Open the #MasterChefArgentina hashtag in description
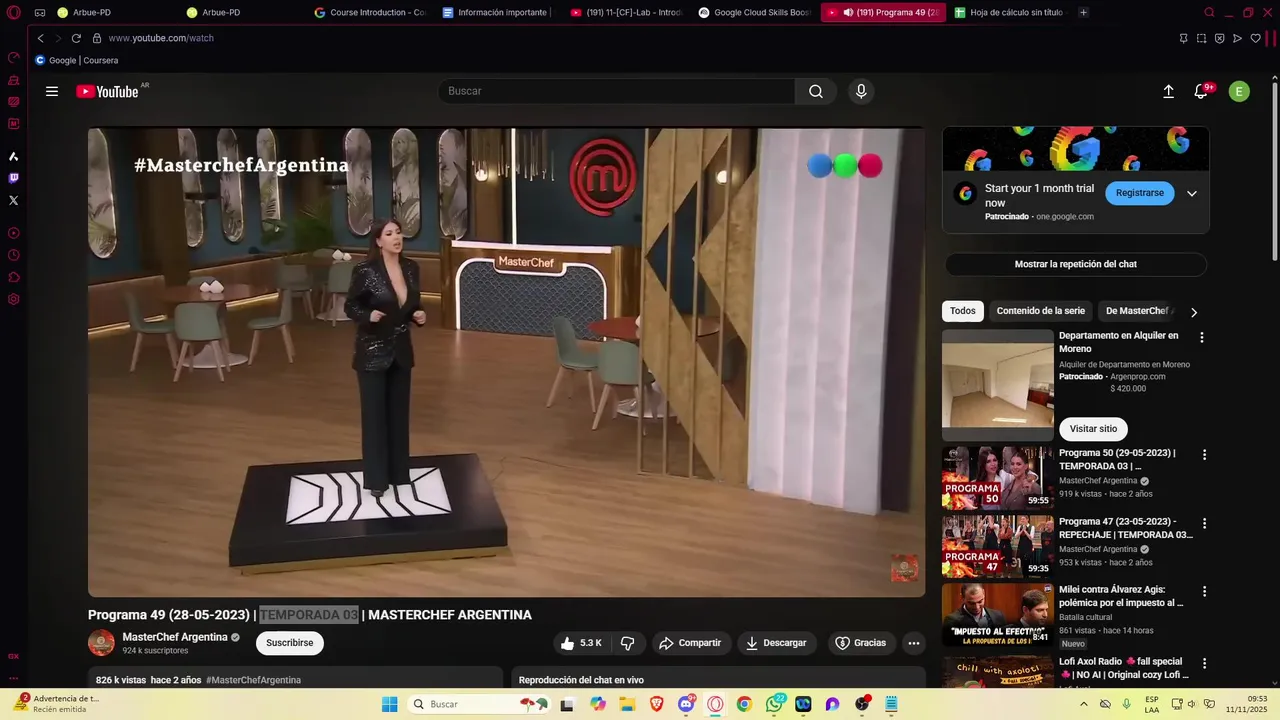 point(253,680)
